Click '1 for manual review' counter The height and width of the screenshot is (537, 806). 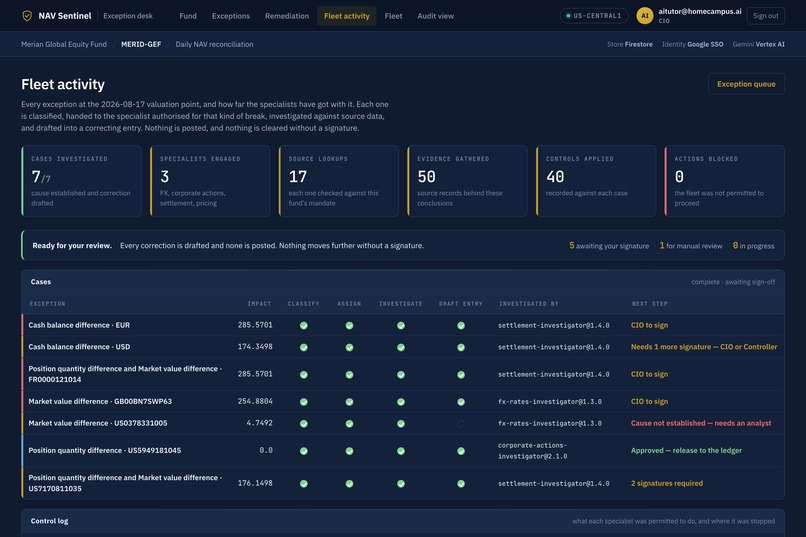(690, 246)
